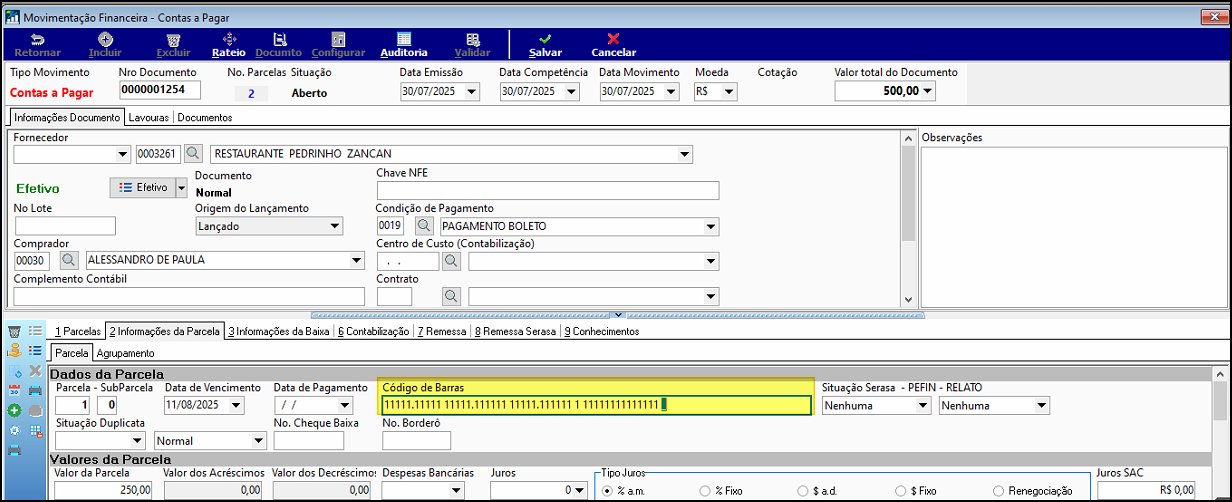Open the Auditoria toolbar icon
Image resolution: width=1232 pixels, height=502 pixels.
404,39
